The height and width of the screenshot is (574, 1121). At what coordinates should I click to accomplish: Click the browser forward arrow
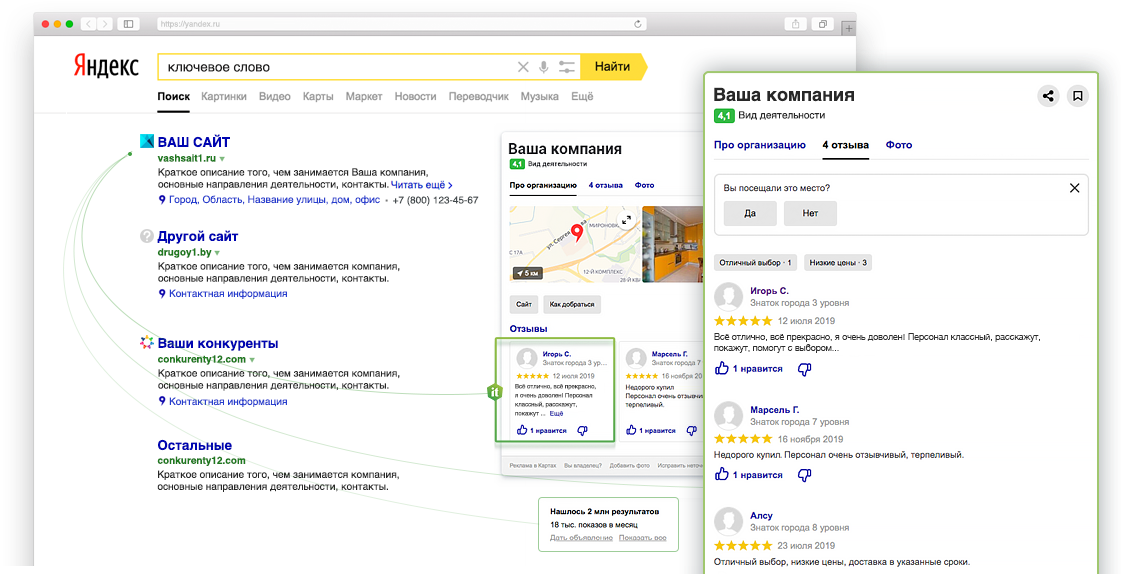coord(105,24)
